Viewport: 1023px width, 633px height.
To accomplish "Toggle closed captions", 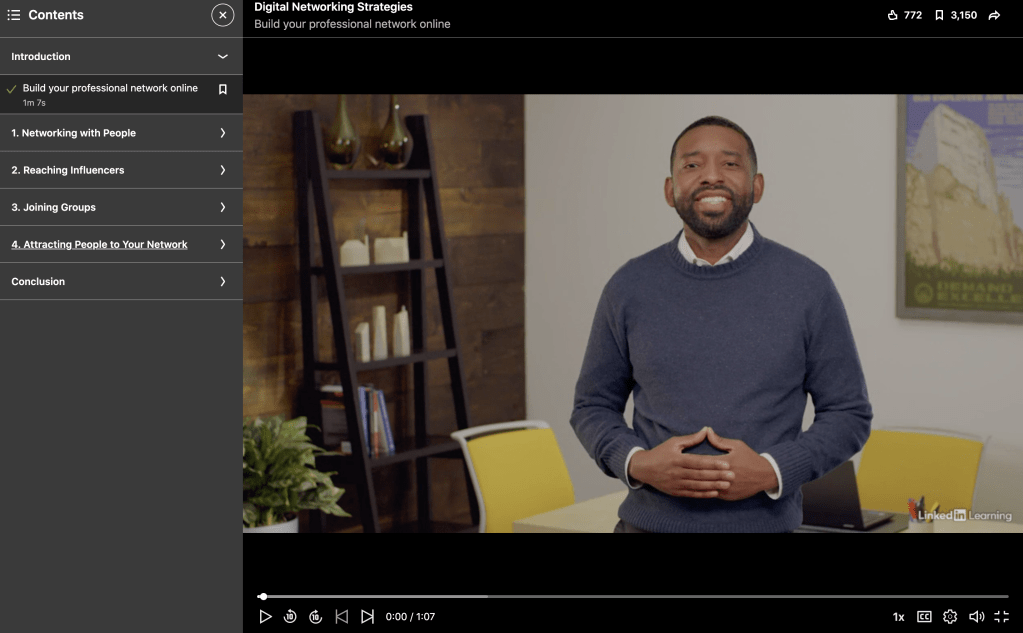I will pos(924,617).
